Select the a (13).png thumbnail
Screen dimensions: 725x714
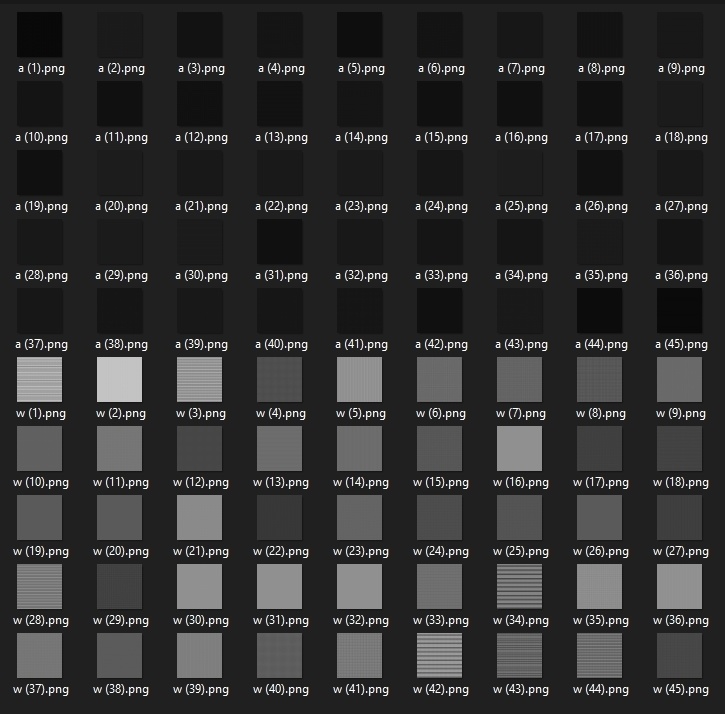click(279, 104)
